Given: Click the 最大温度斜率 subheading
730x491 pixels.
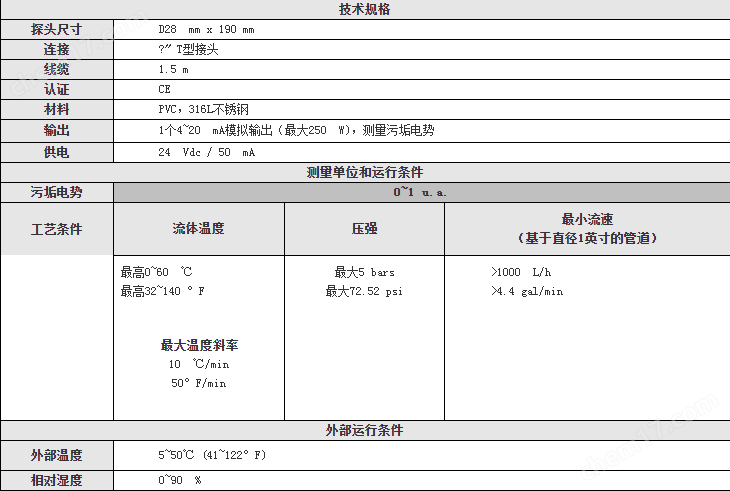Looking at the screenshot, I should tap(199, 345).
